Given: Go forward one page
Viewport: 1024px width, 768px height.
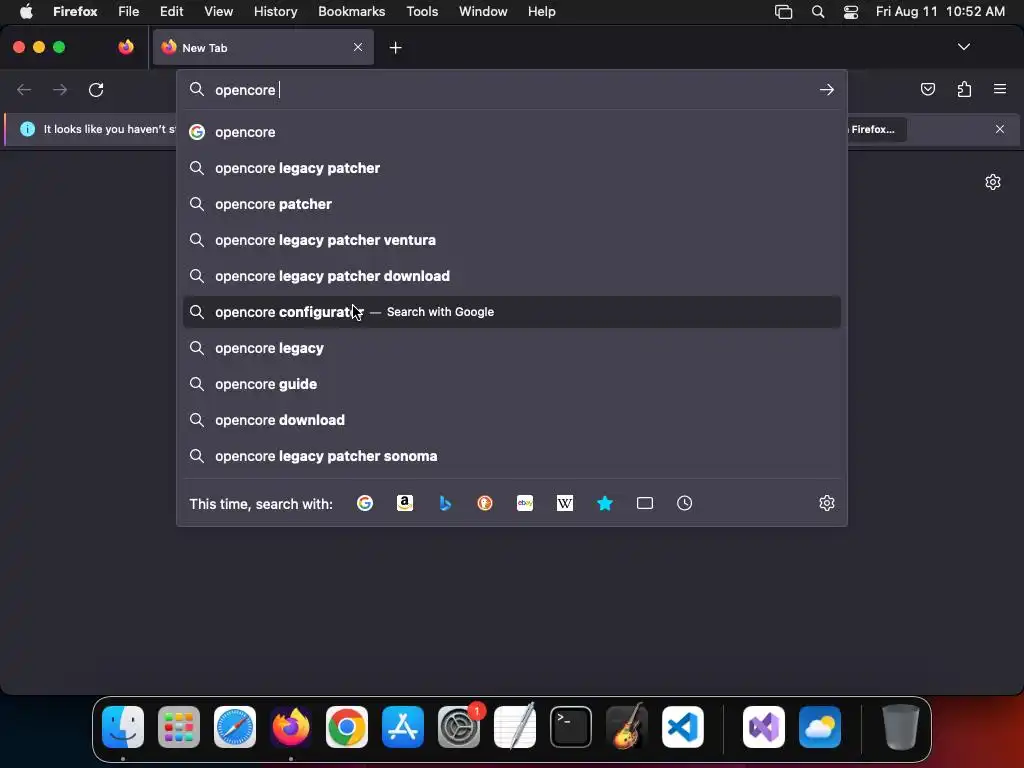Looking at the screenshot, I should click(60, 89).
